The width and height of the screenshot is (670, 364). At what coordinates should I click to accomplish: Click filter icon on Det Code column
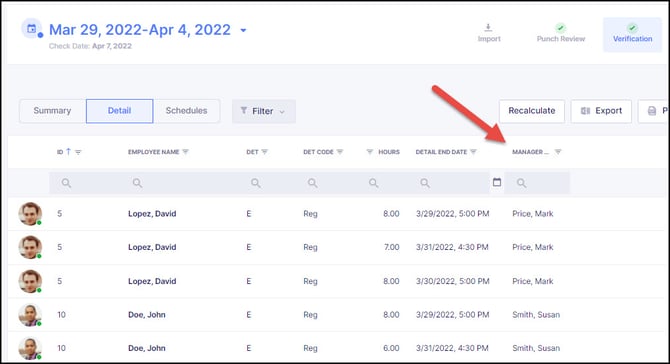coord(340,152)
